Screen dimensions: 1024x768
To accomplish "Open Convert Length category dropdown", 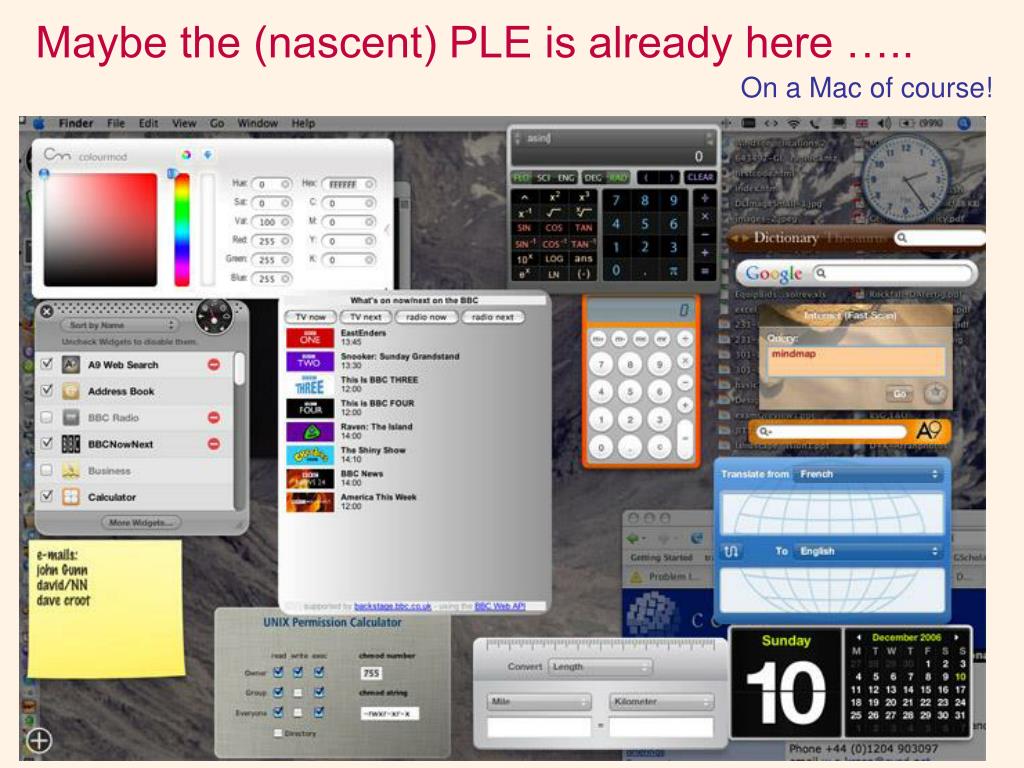I will (x=600, y=667).
